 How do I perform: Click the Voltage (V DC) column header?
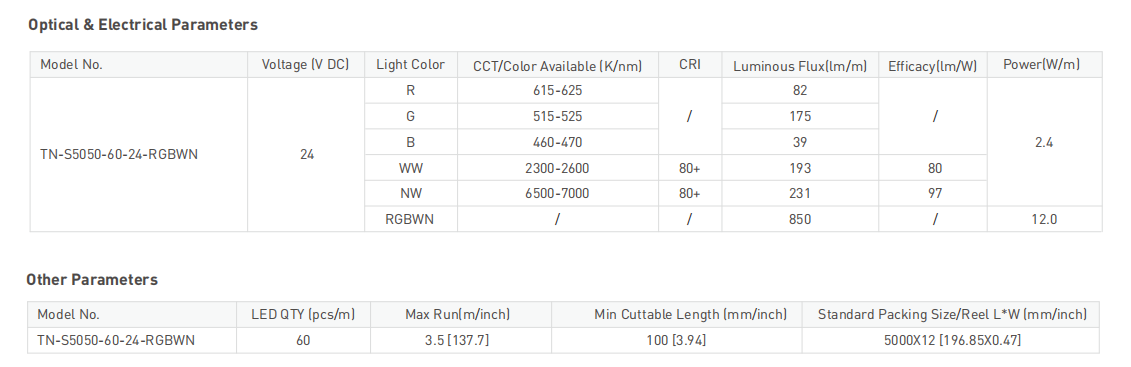coord(306,65)
